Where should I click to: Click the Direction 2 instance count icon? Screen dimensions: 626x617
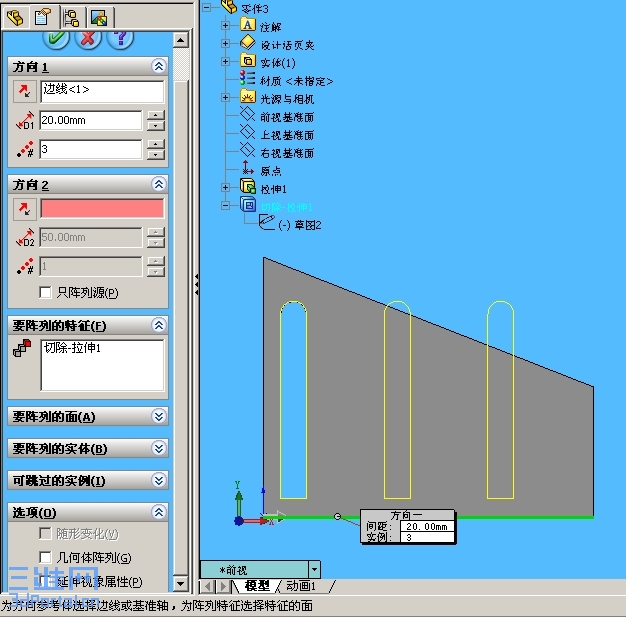25,266
